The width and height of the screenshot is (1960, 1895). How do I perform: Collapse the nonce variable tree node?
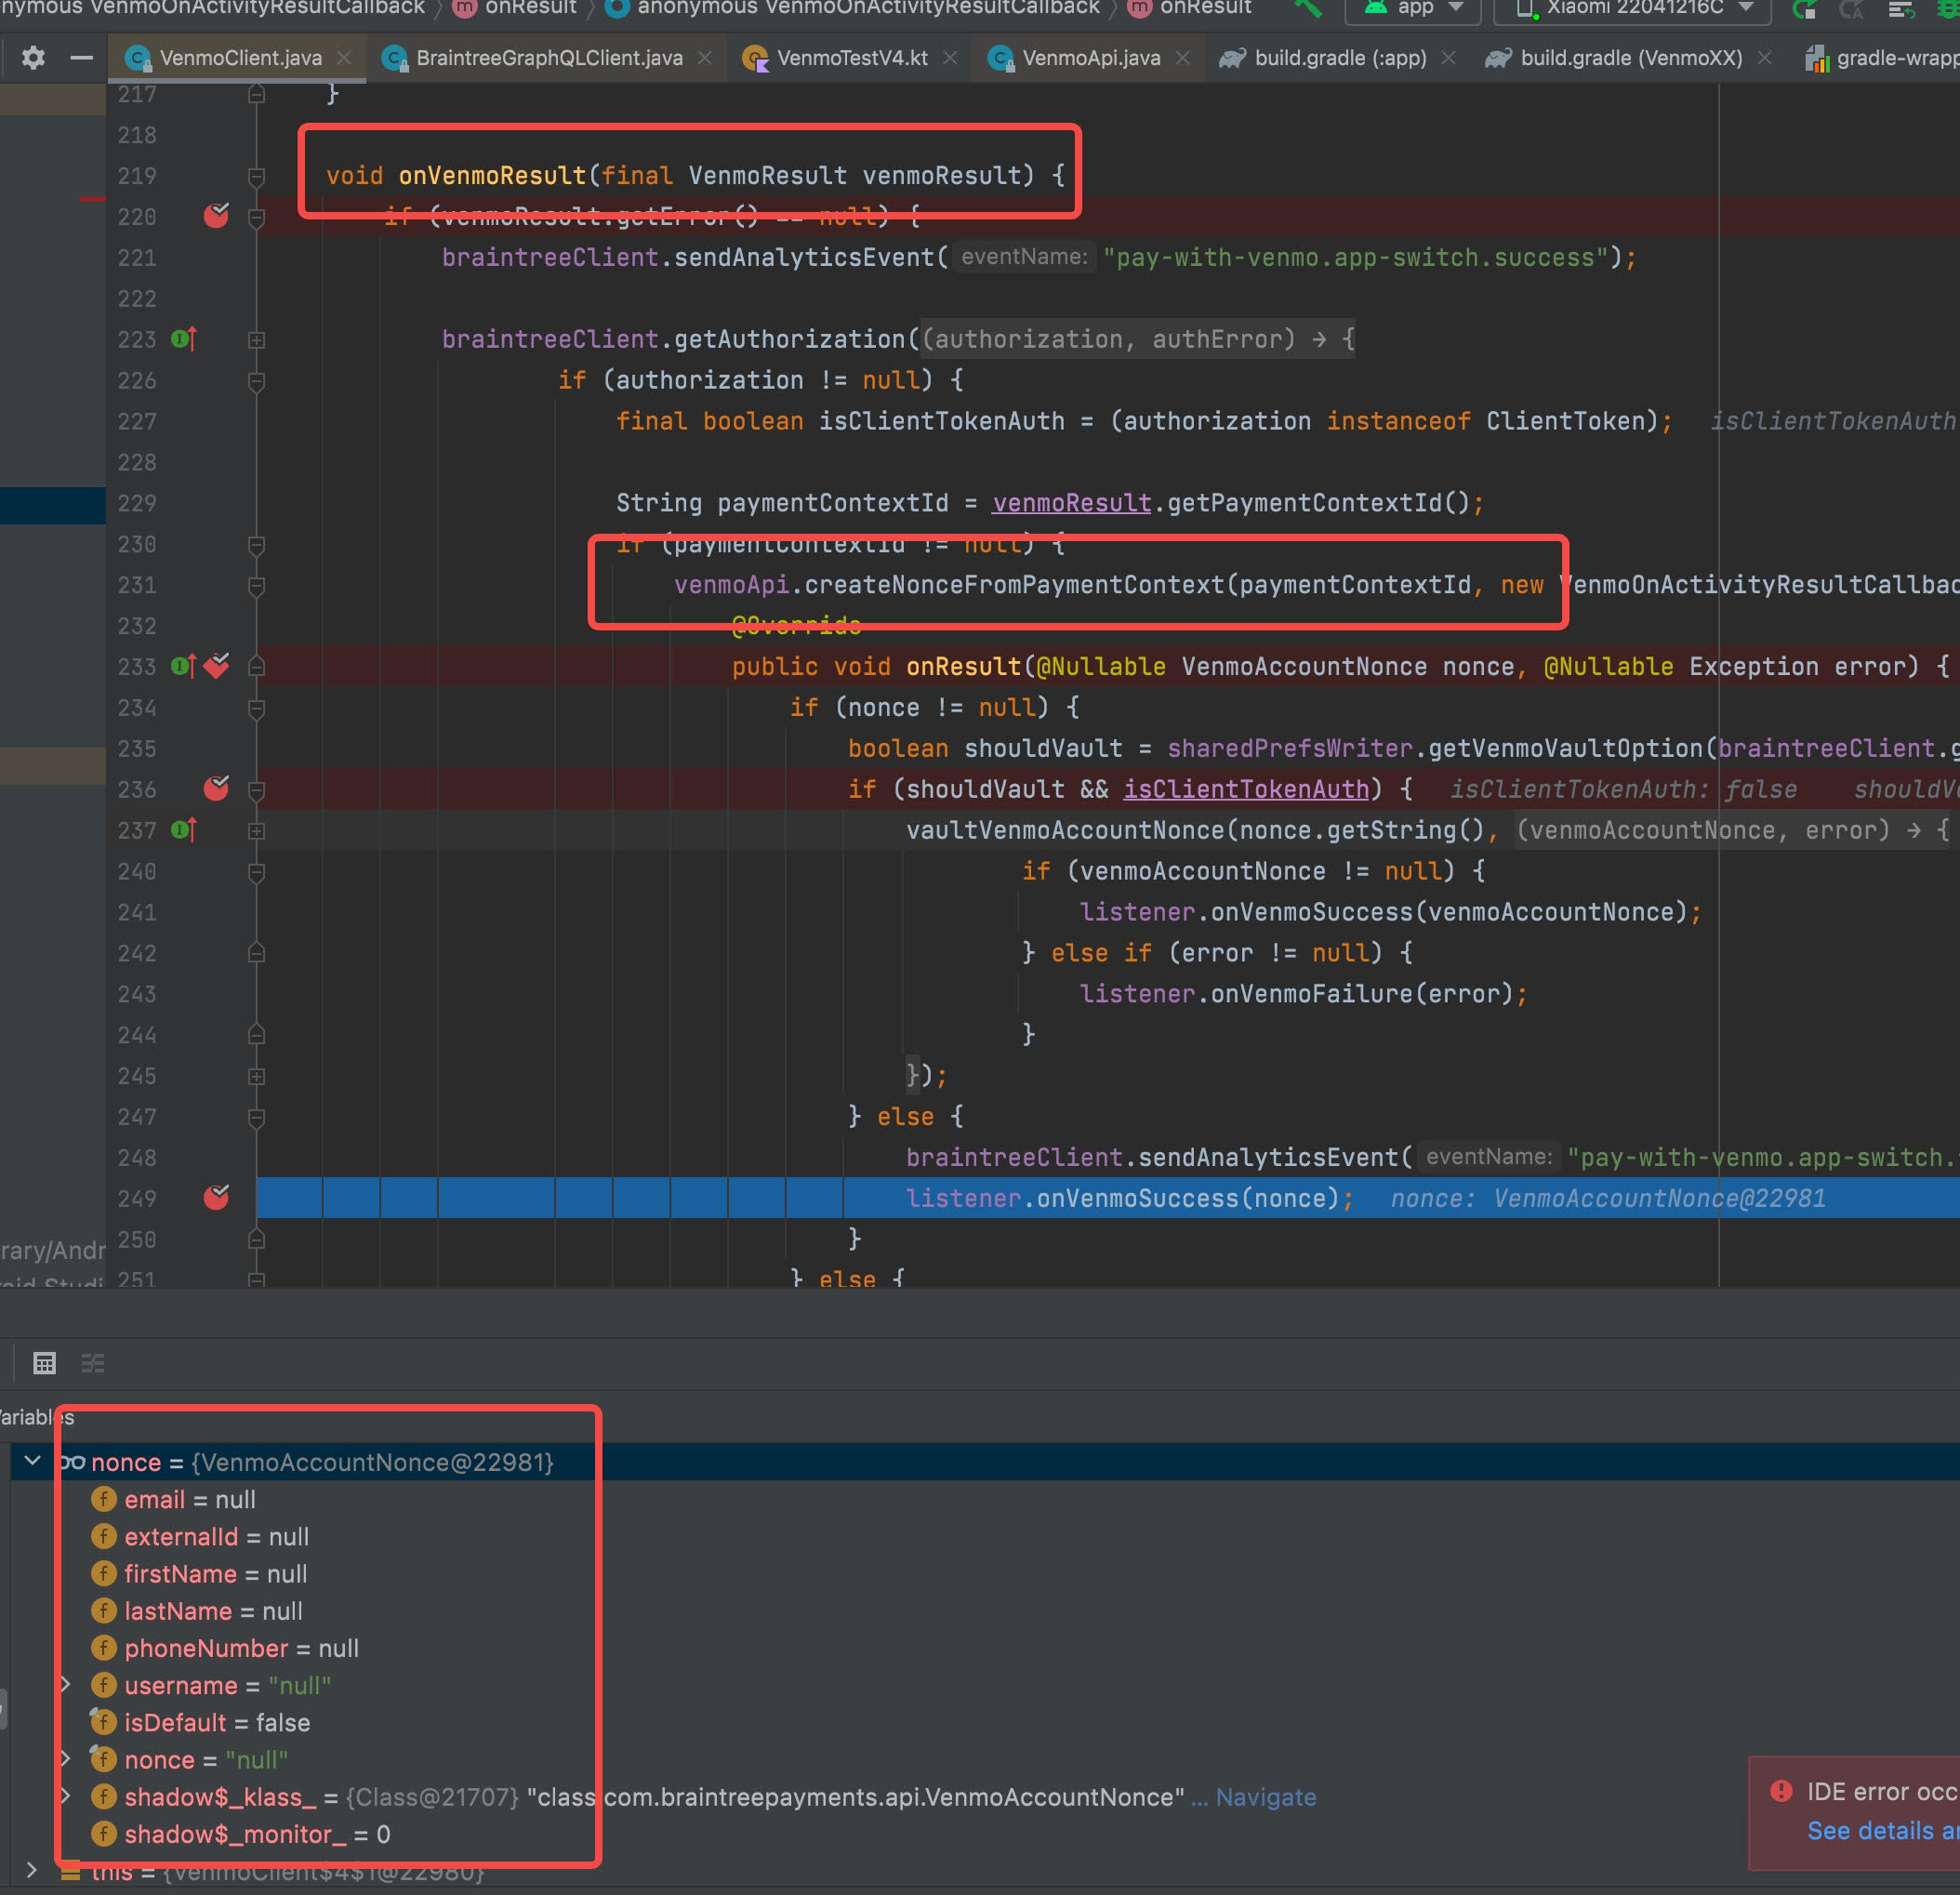coord(32,1461)
